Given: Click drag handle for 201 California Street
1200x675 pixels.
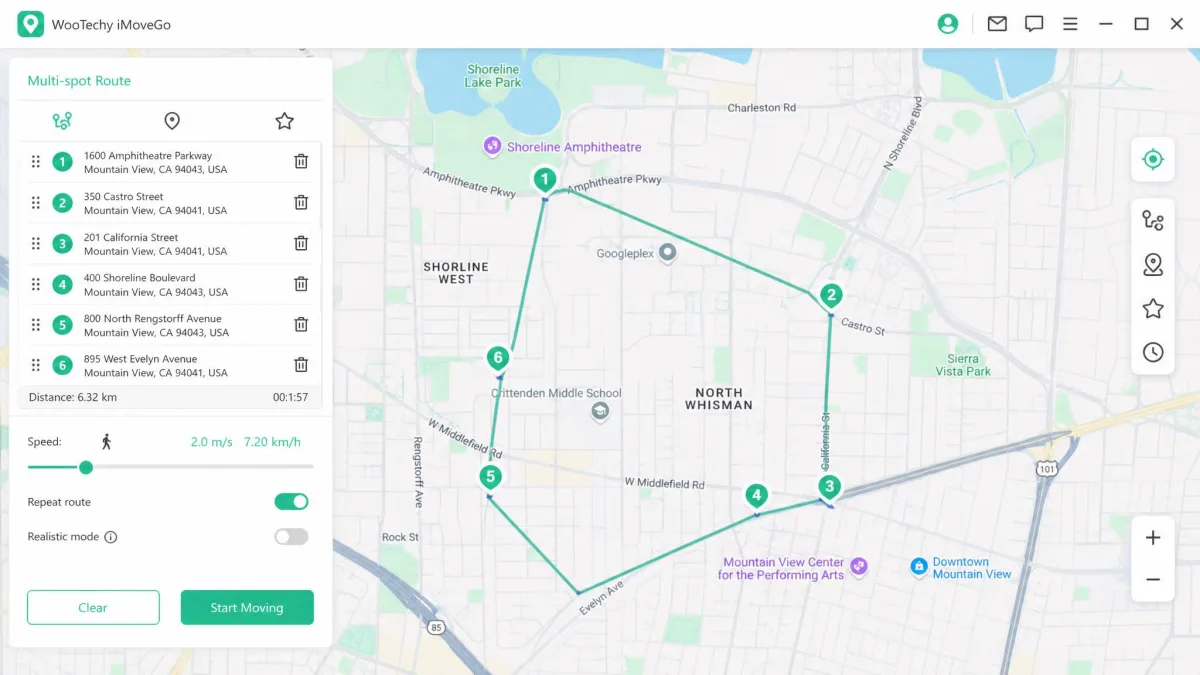Looking at the screenshot, I should click(x=35, y=243).
